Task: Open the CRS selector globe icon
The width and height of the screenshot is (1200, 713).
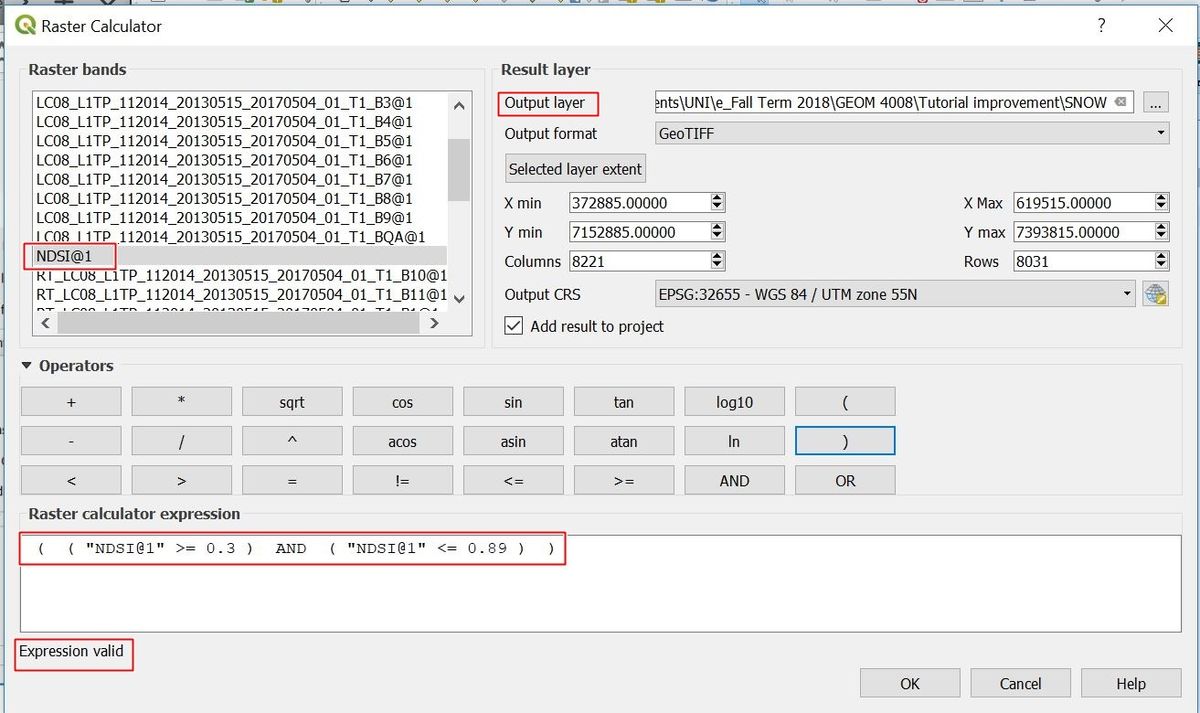Action: click(x=1158, y=293)
